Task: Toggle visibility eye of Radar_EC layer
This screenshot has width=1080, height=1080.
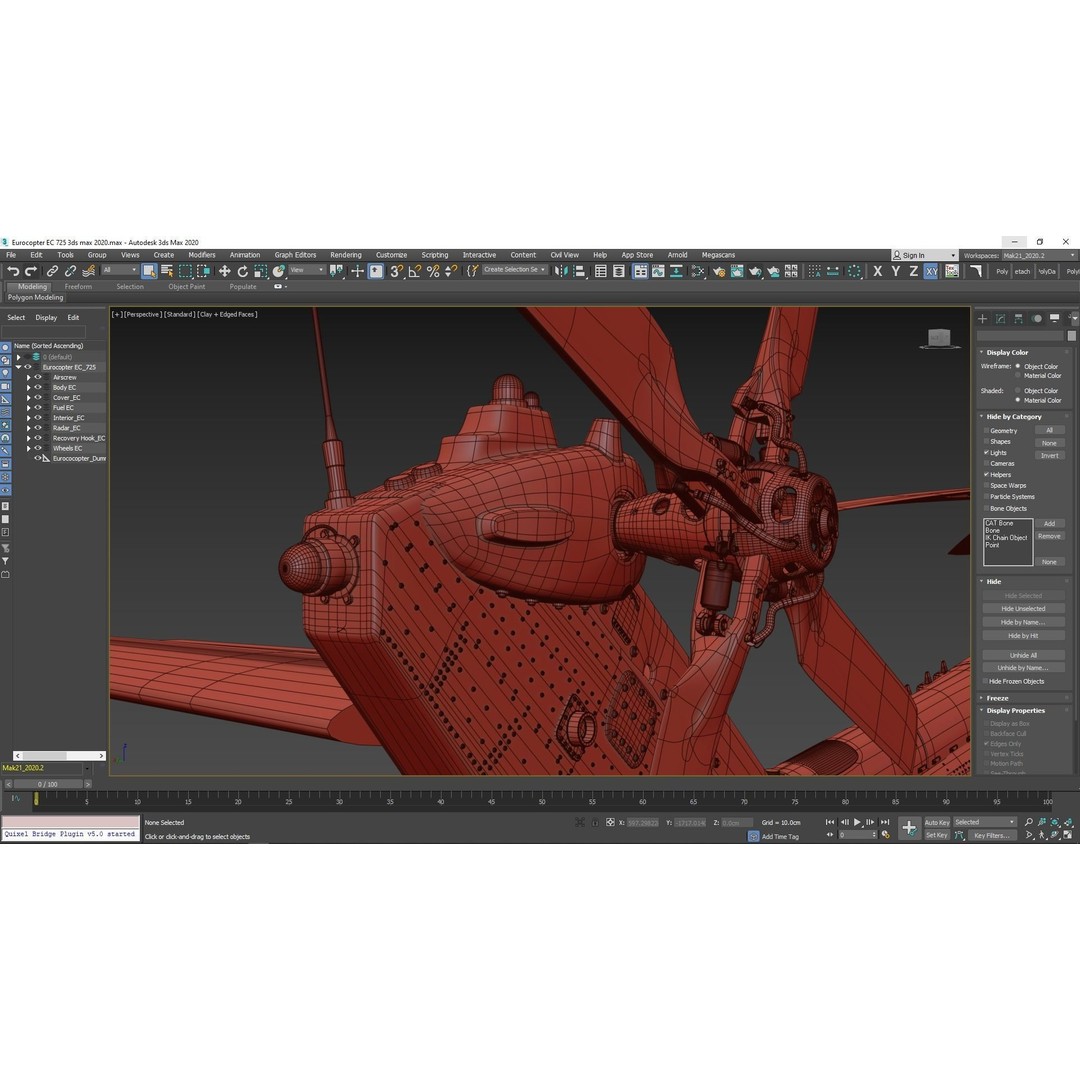Action: [39, 428]
